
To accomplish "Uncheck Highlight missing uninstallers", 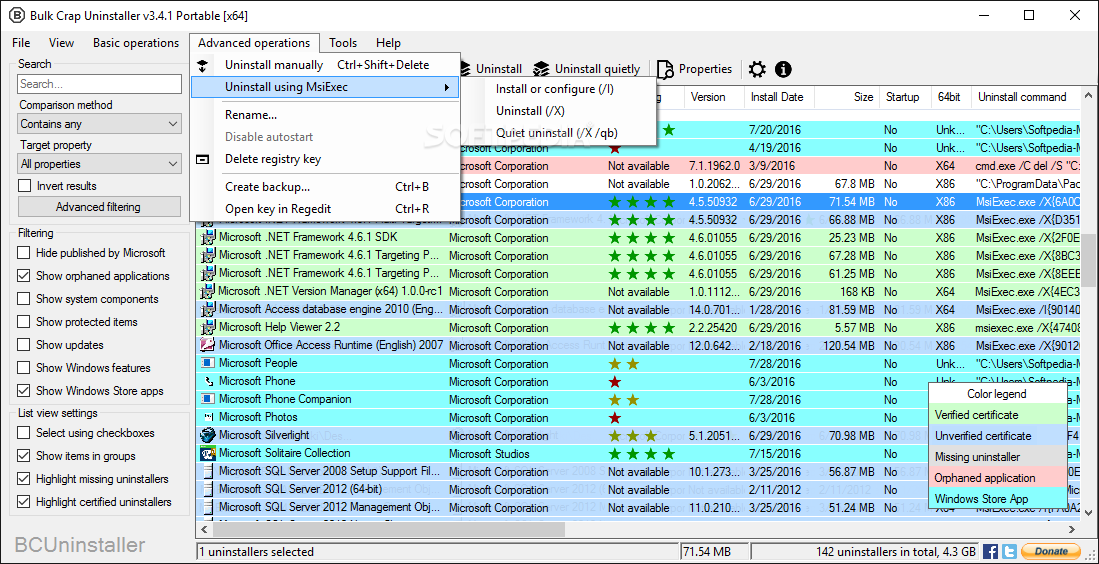I will pos(24,479).
